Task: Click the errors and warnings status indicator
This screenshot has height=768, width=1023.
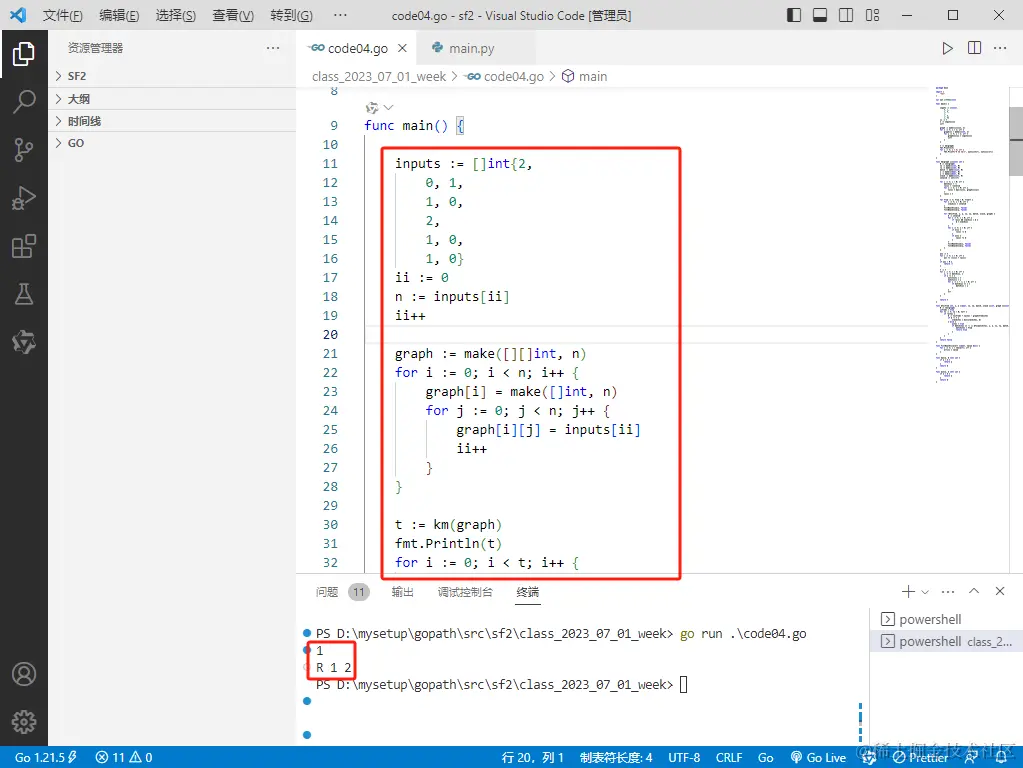Action: 124,758
